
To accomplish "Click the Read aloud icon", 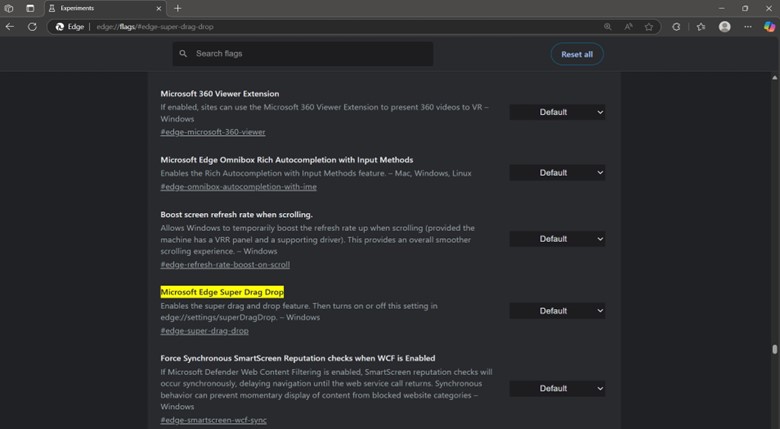I will (x=629, y=27).
